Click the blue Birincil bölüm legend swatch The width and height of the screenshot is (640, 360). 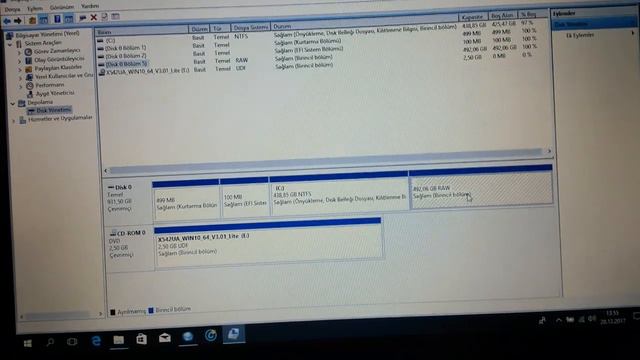pyautogui.click(x=151, y=311)
